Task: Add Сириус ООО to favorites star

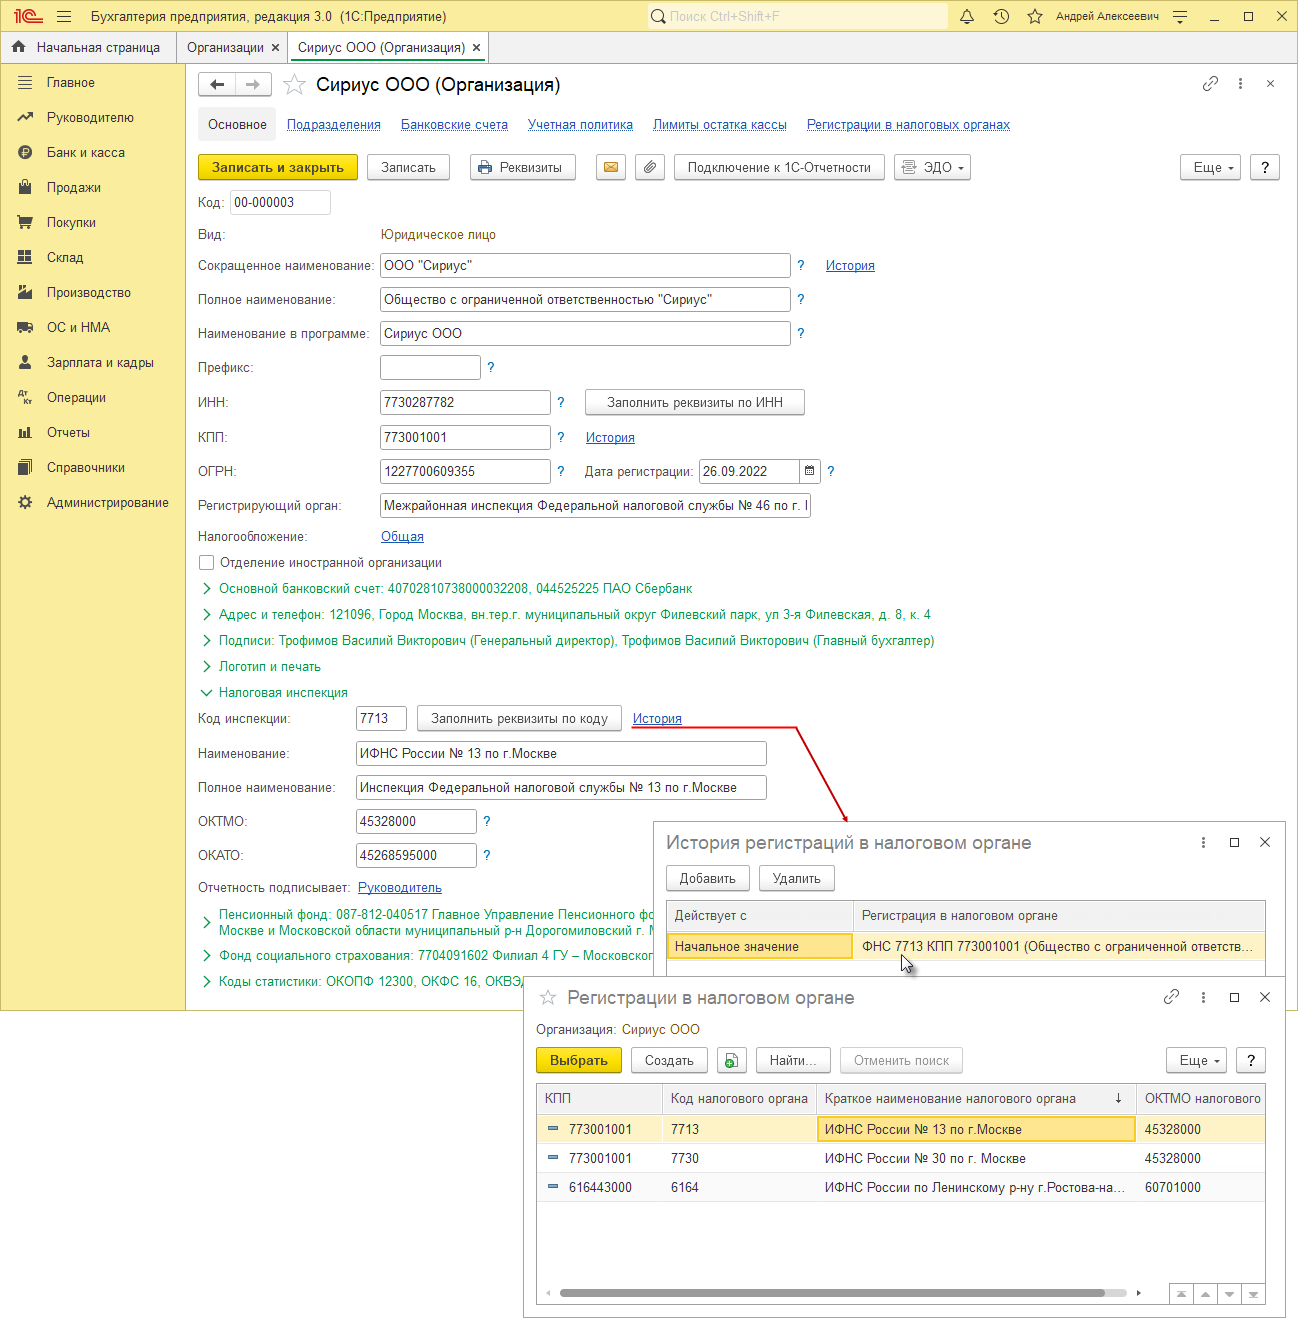Action: (x=294, y=85)
